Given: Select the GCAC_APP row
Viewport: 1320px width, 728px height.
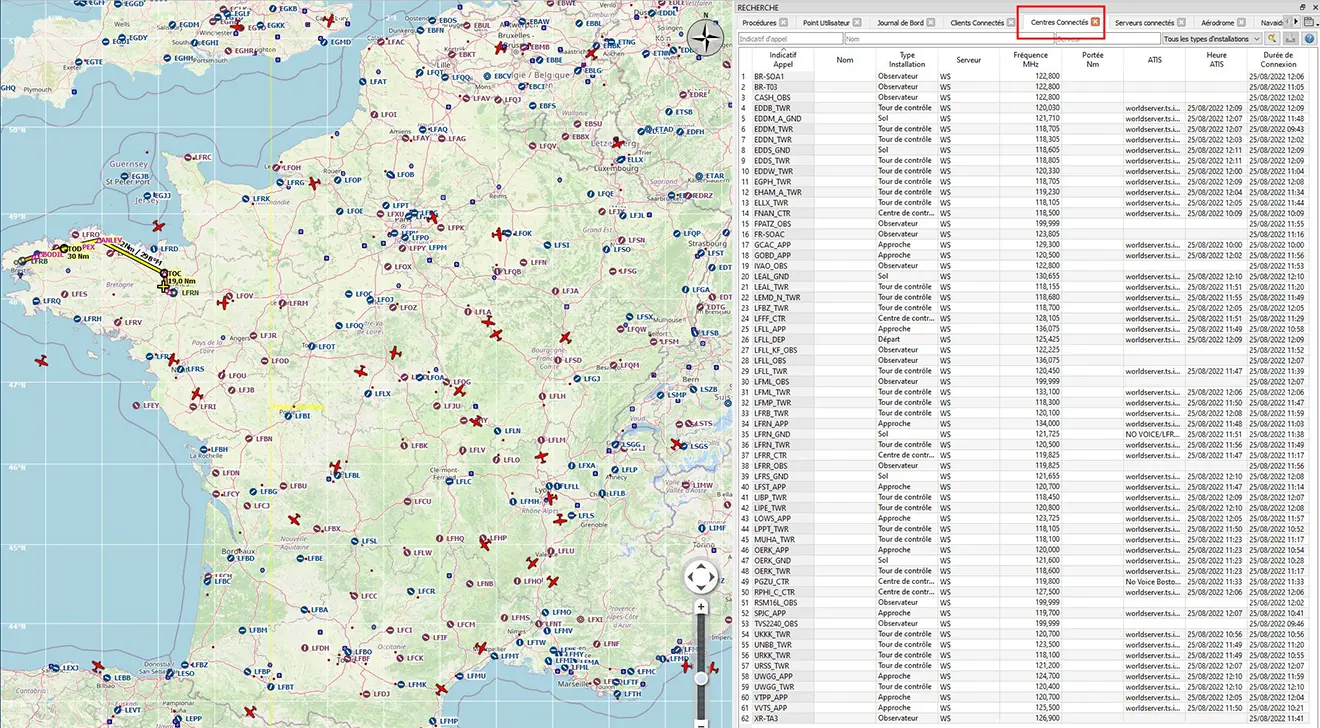Looking at the screenshot, I should click(x=1022, y=244).
